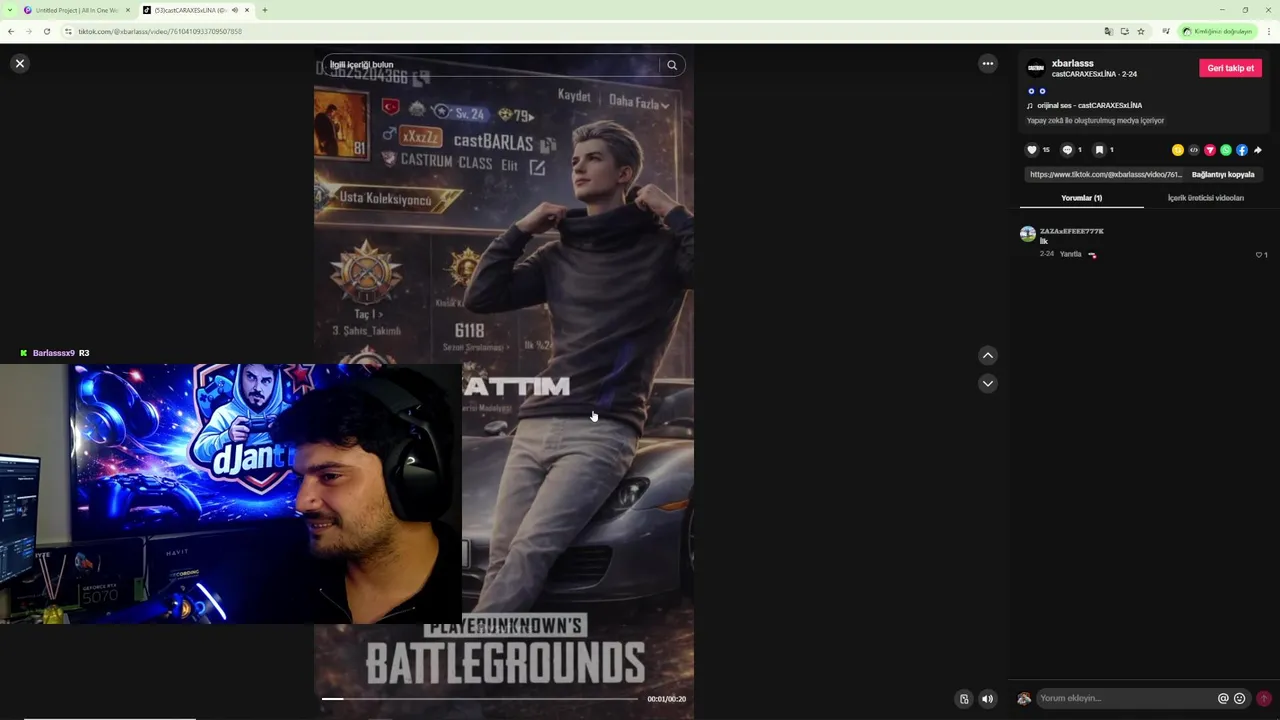
Task: Go to previous video with up chevron
Action: pos(988,355)
